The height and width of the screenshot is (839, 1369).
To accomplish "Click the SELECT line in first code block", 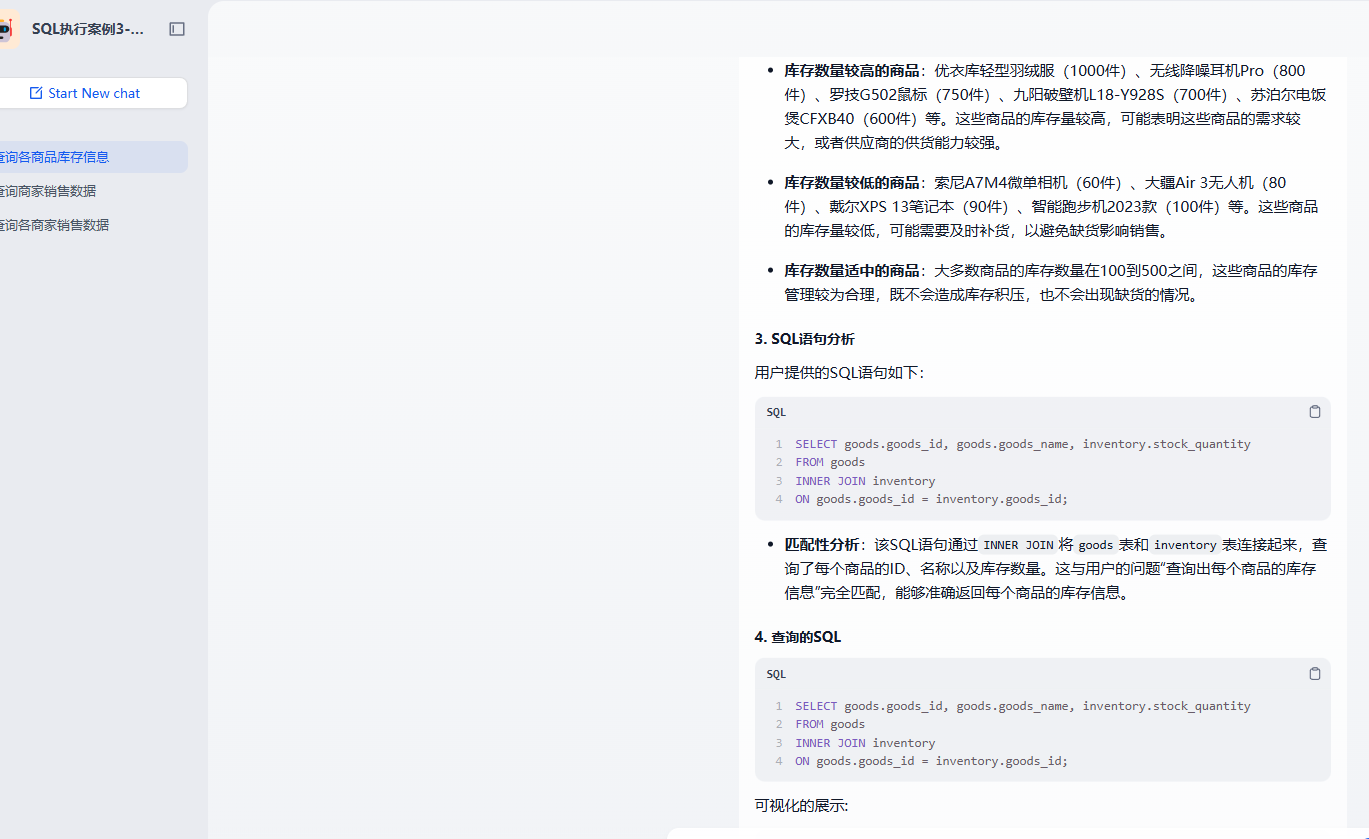I will 1022,444.
